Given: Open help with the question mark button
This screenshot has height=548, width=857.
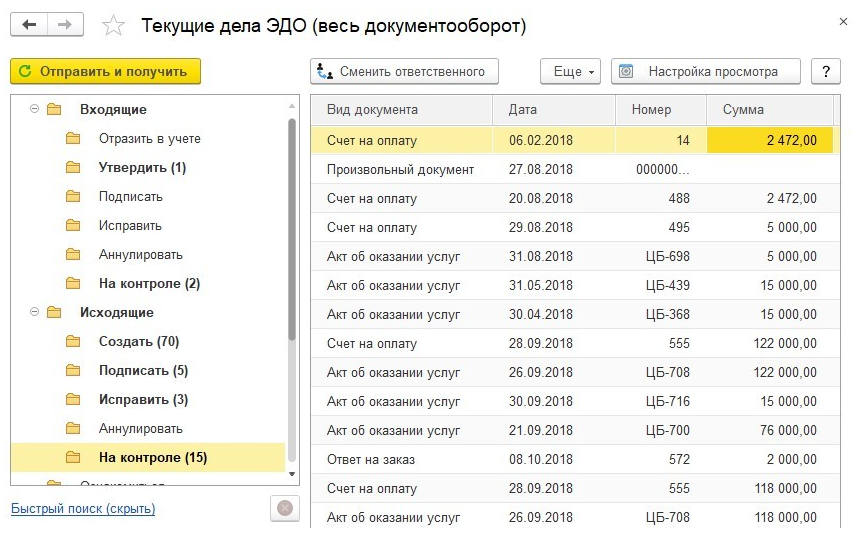Looking at the screenshot, I should click(x=826, y=72).
